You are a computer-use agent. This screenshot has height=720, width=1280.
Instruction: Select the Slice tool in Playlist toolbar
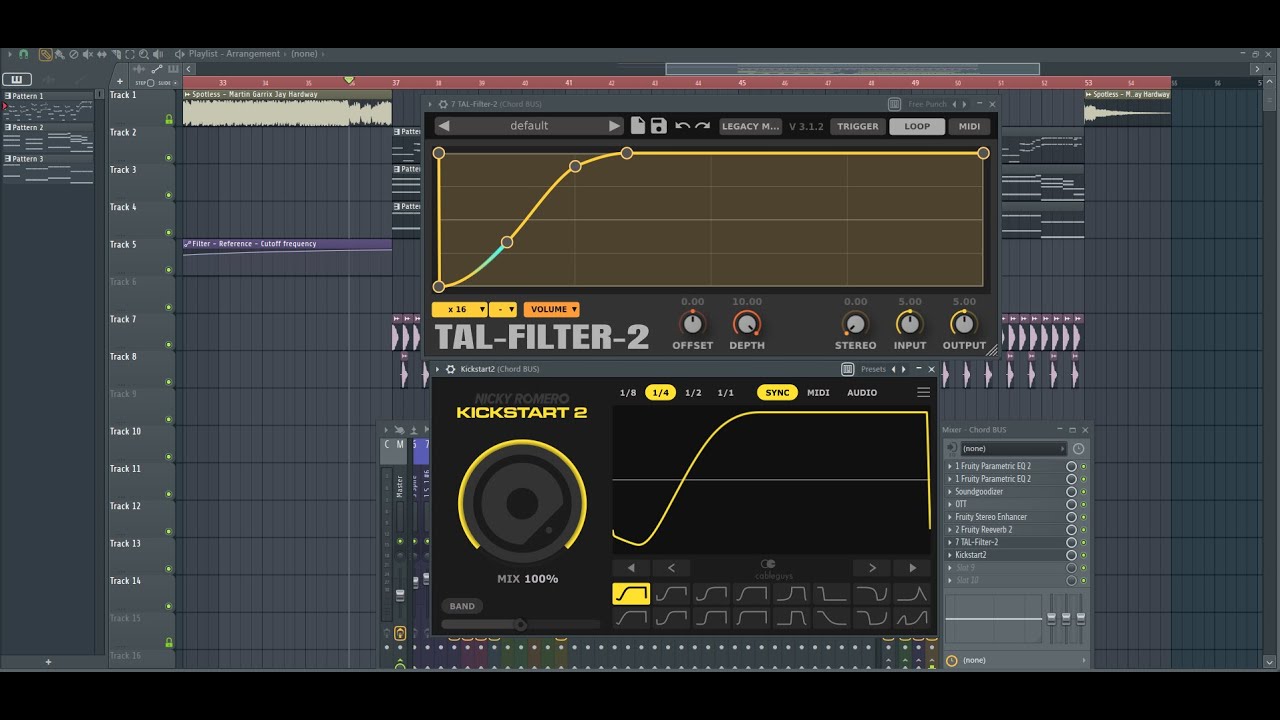pos(117,54)
